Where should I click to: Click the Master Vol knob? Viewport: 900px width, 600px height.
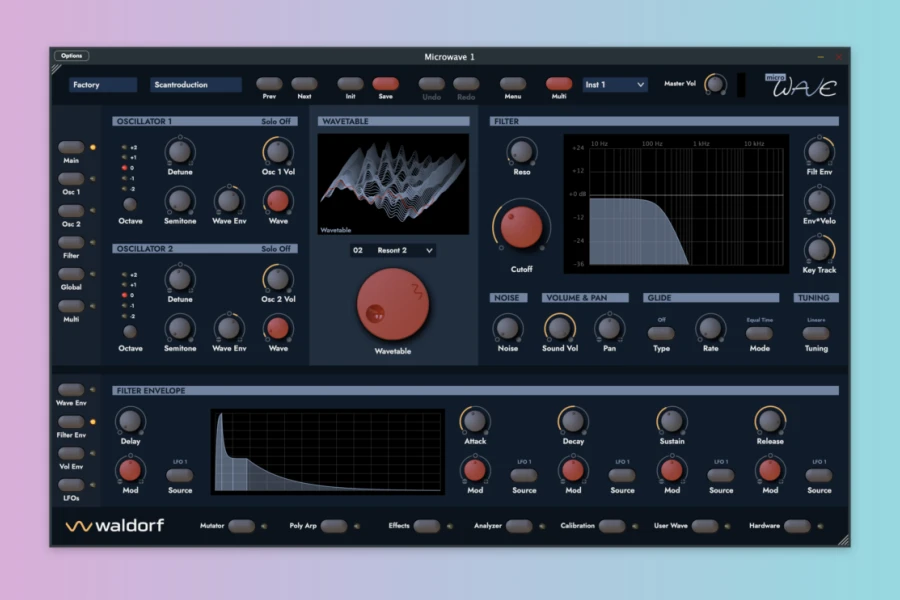(715, 84)
